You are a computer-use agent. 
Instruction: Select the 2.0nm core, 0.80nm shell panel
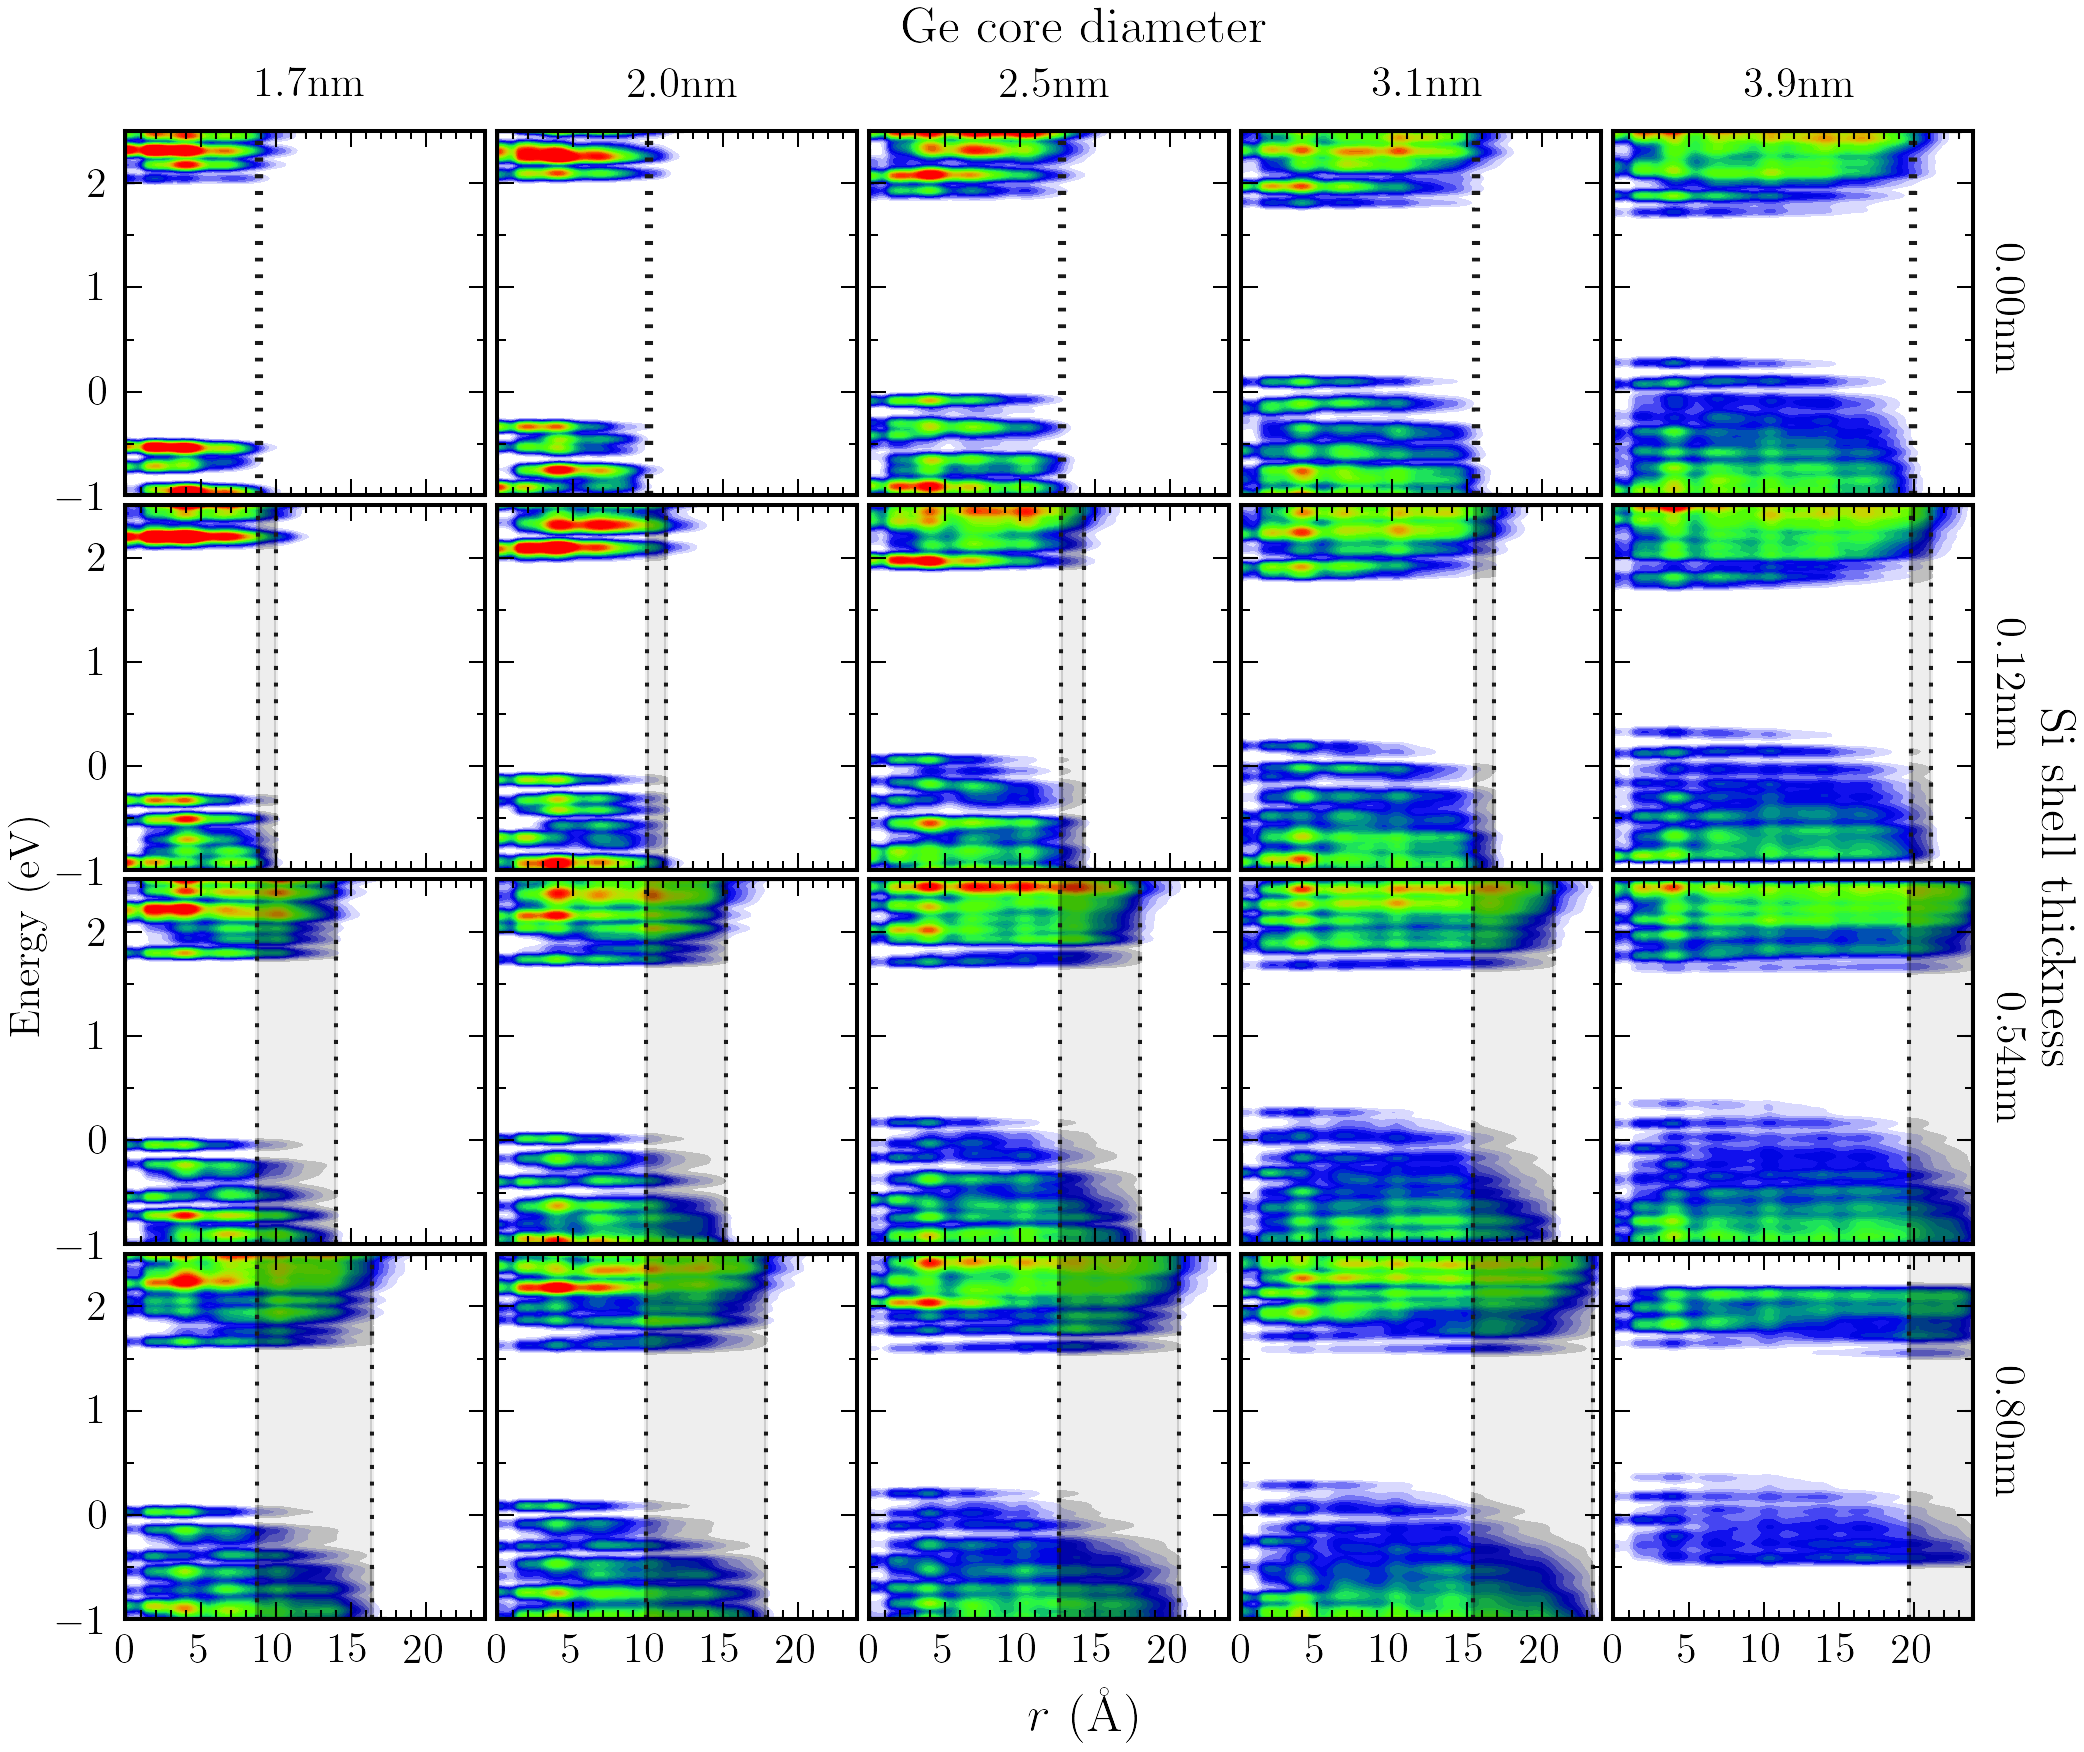coord(676,1436)
